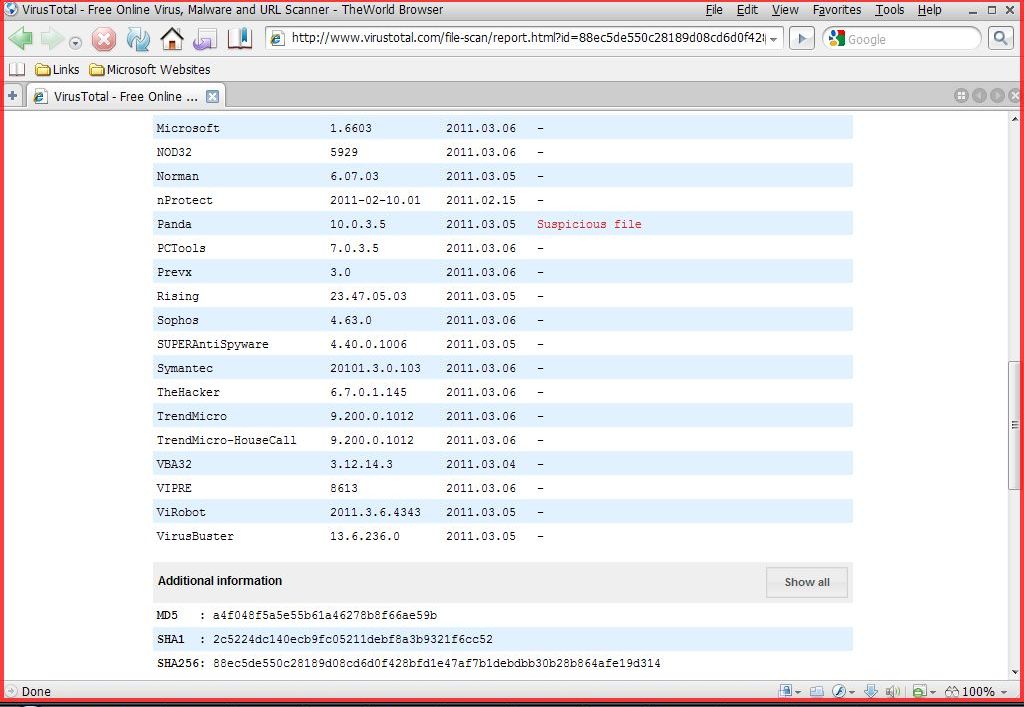Click the SUPERAntiSpyware row name

(212, 344)
